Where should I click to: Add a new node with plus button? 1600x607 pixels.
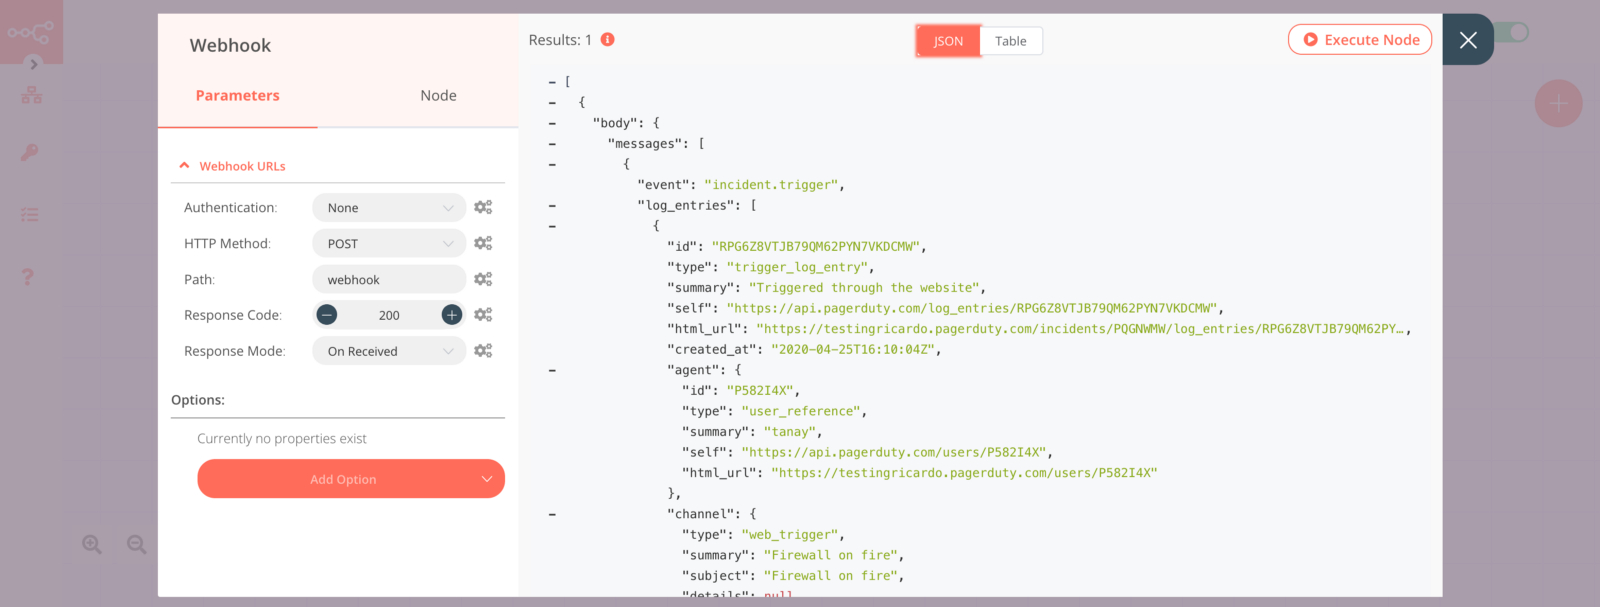pos(1558,103)
